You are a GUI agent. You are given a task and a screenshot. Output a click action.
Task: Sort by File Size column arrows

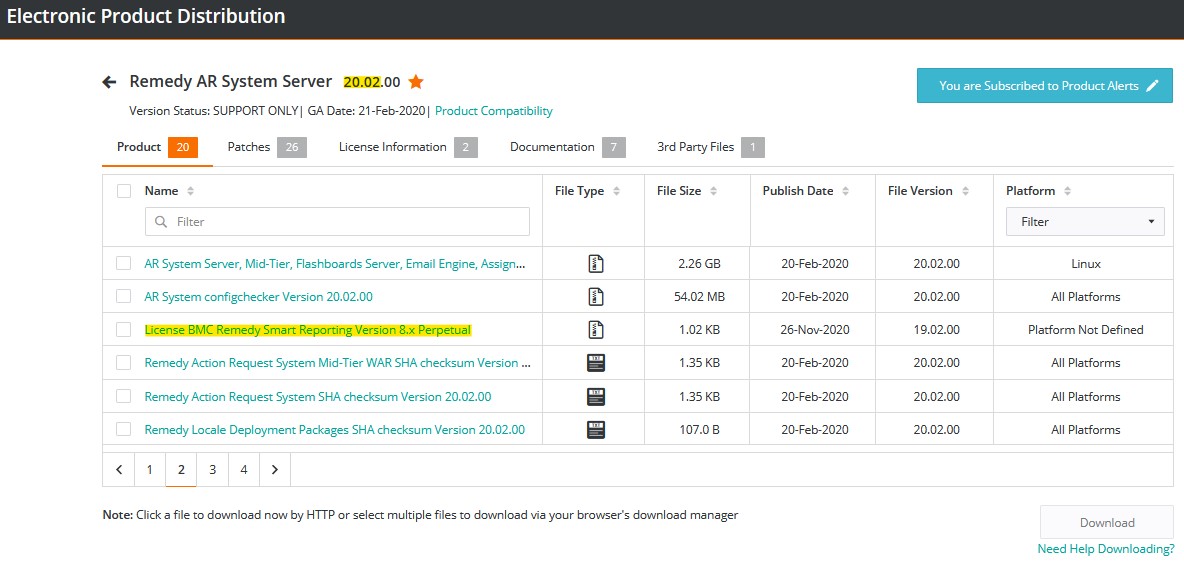pos(714,191)
